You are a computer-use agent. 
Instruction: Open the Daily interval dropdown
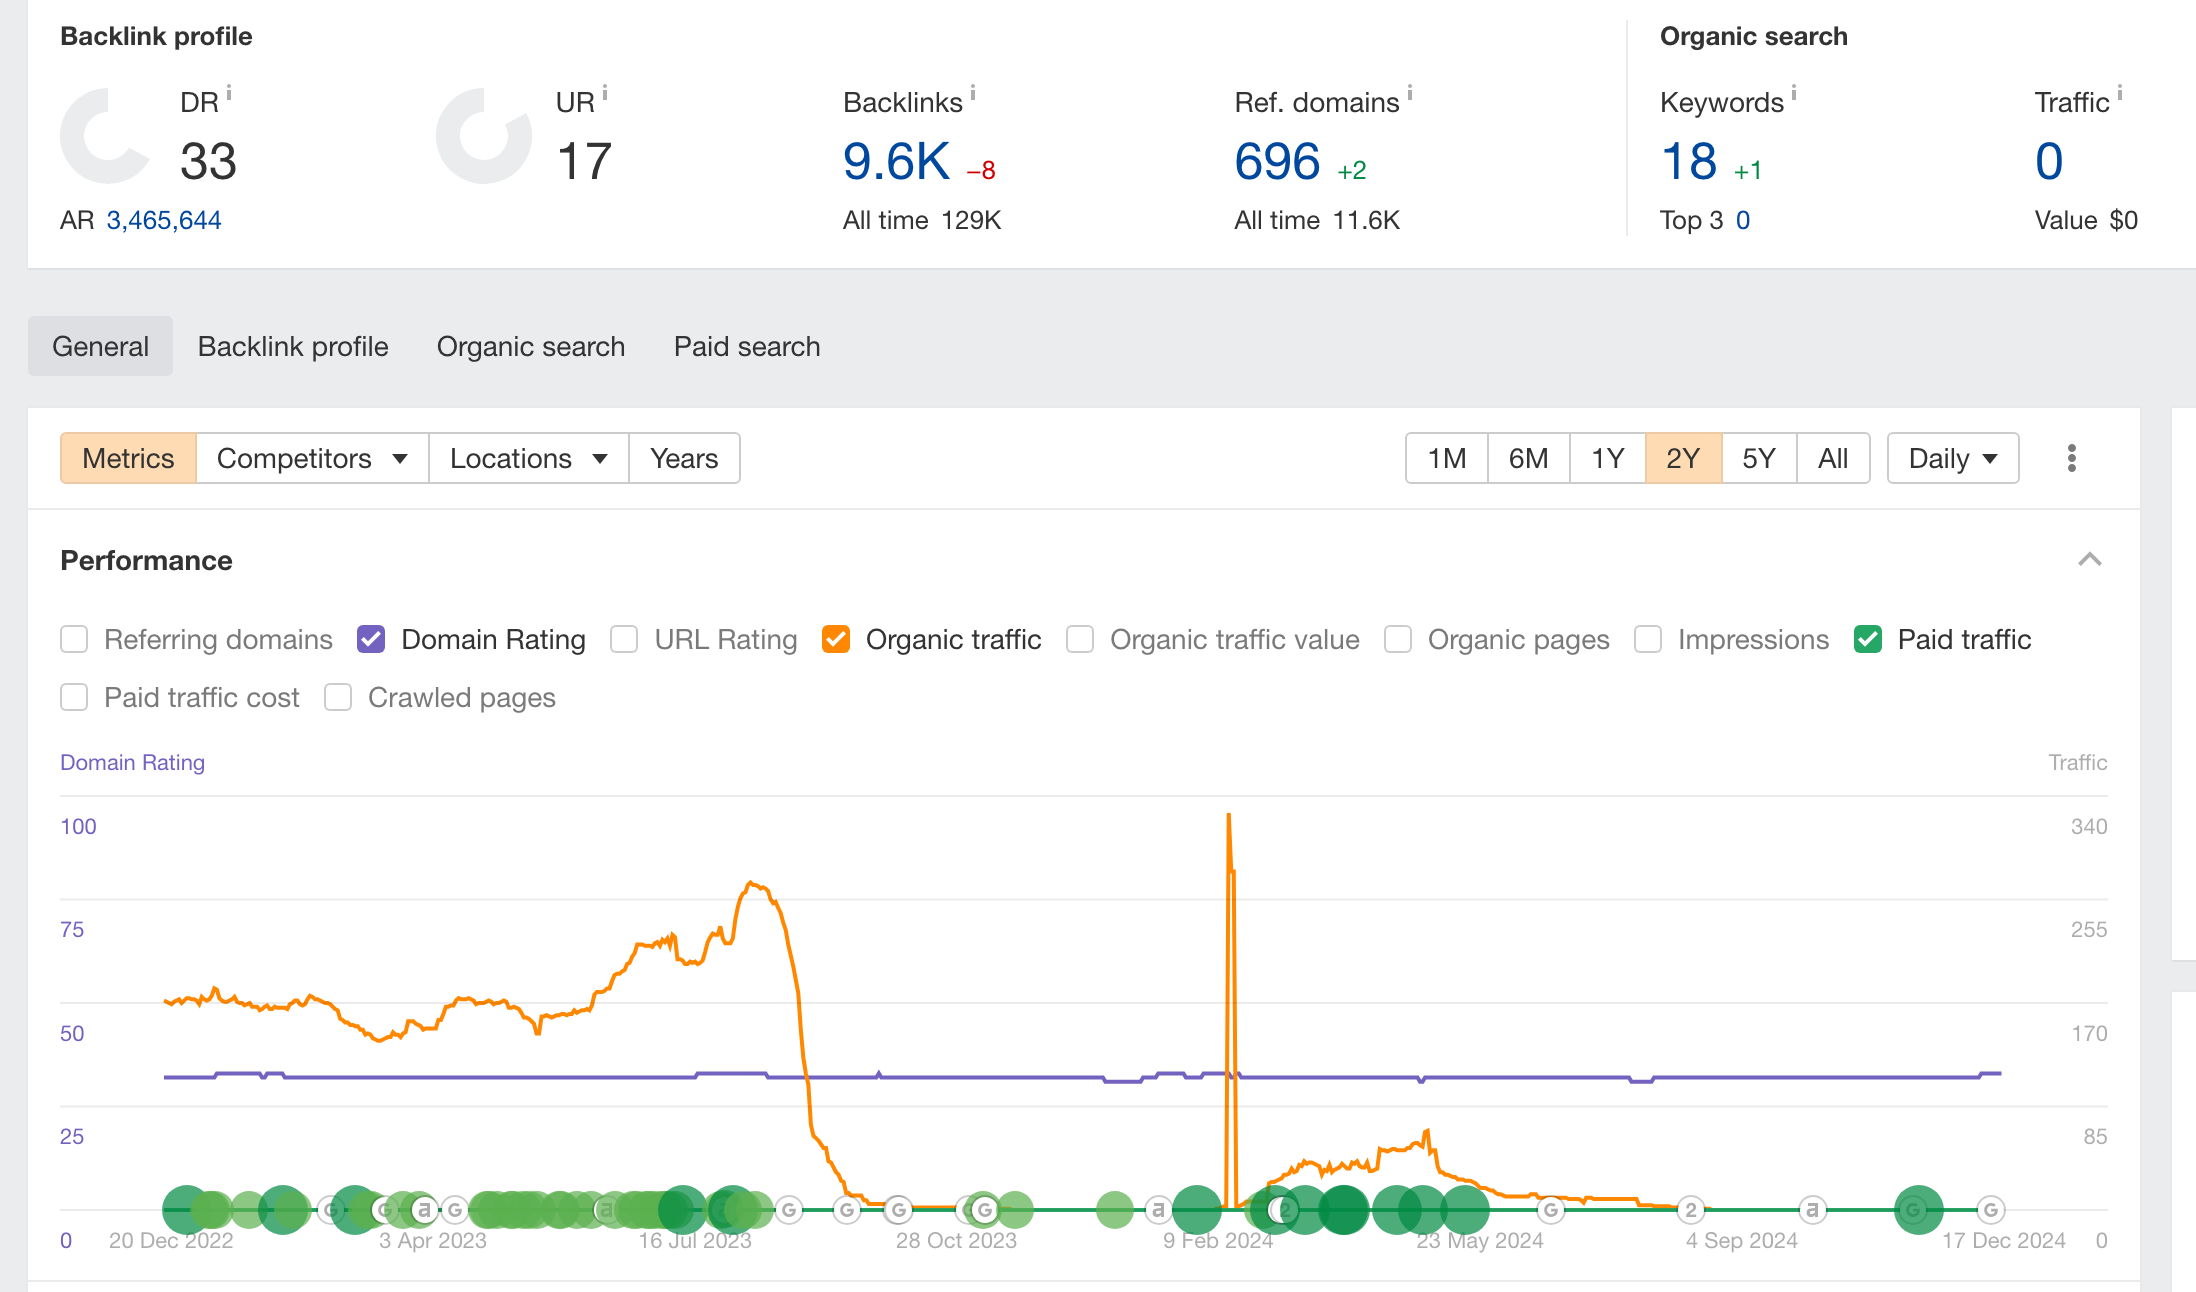[x=1953, y=458]
